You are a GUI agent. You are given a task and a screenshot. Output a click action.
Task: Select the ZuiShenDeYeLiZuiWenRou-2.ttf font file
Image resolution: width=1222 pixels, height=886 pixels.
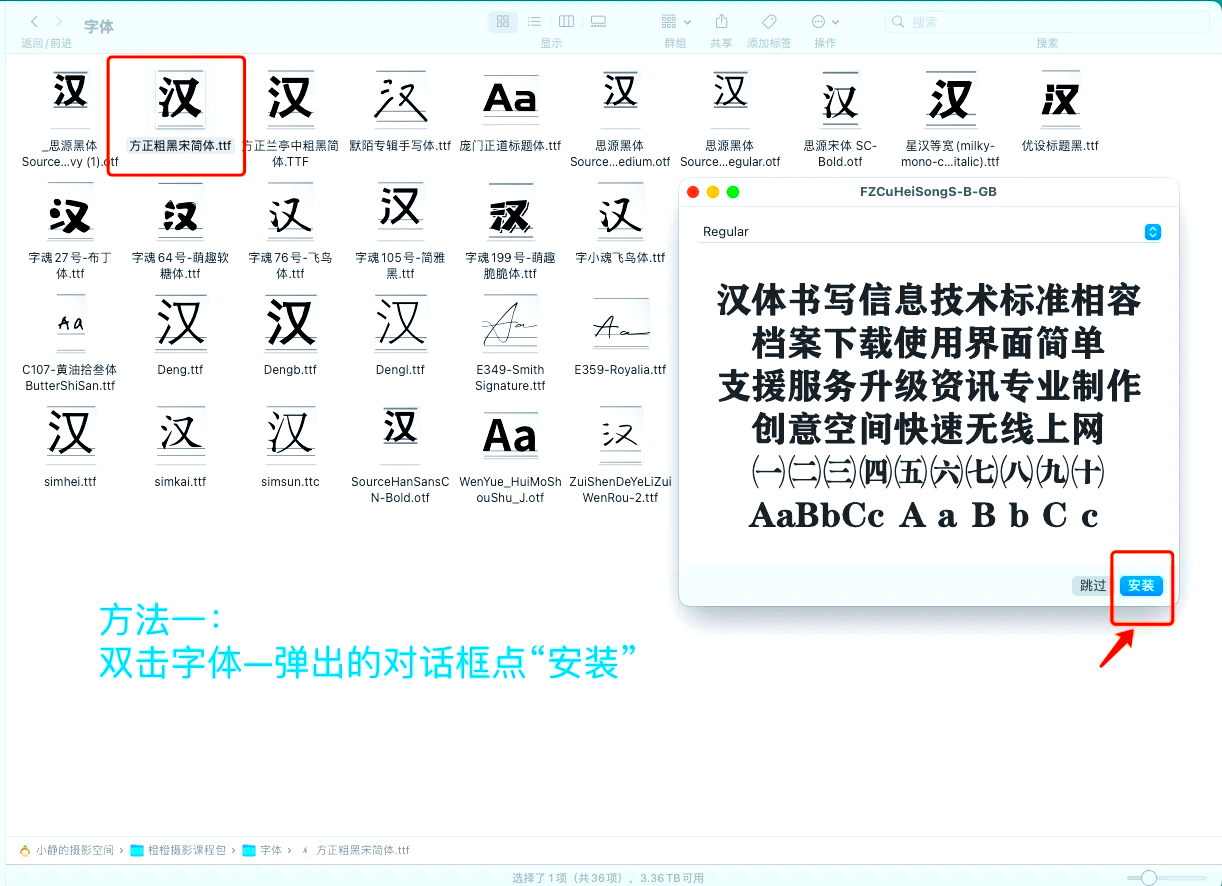620,456
